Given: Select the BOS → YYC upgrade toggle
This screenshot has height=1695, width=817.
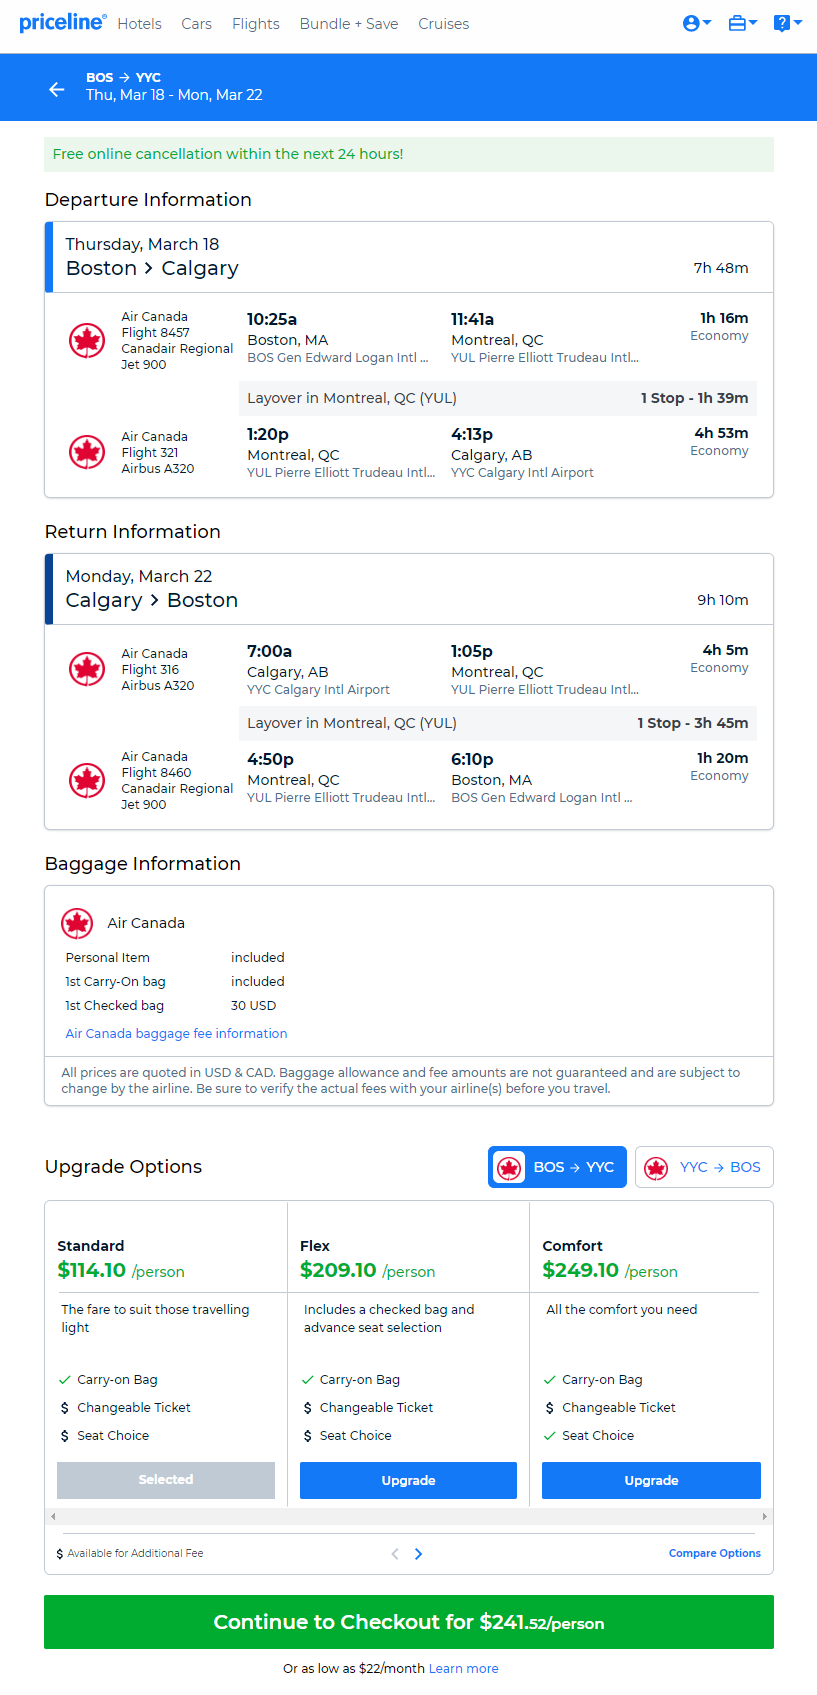Looking at the screenshot, I should (557, 1167).
